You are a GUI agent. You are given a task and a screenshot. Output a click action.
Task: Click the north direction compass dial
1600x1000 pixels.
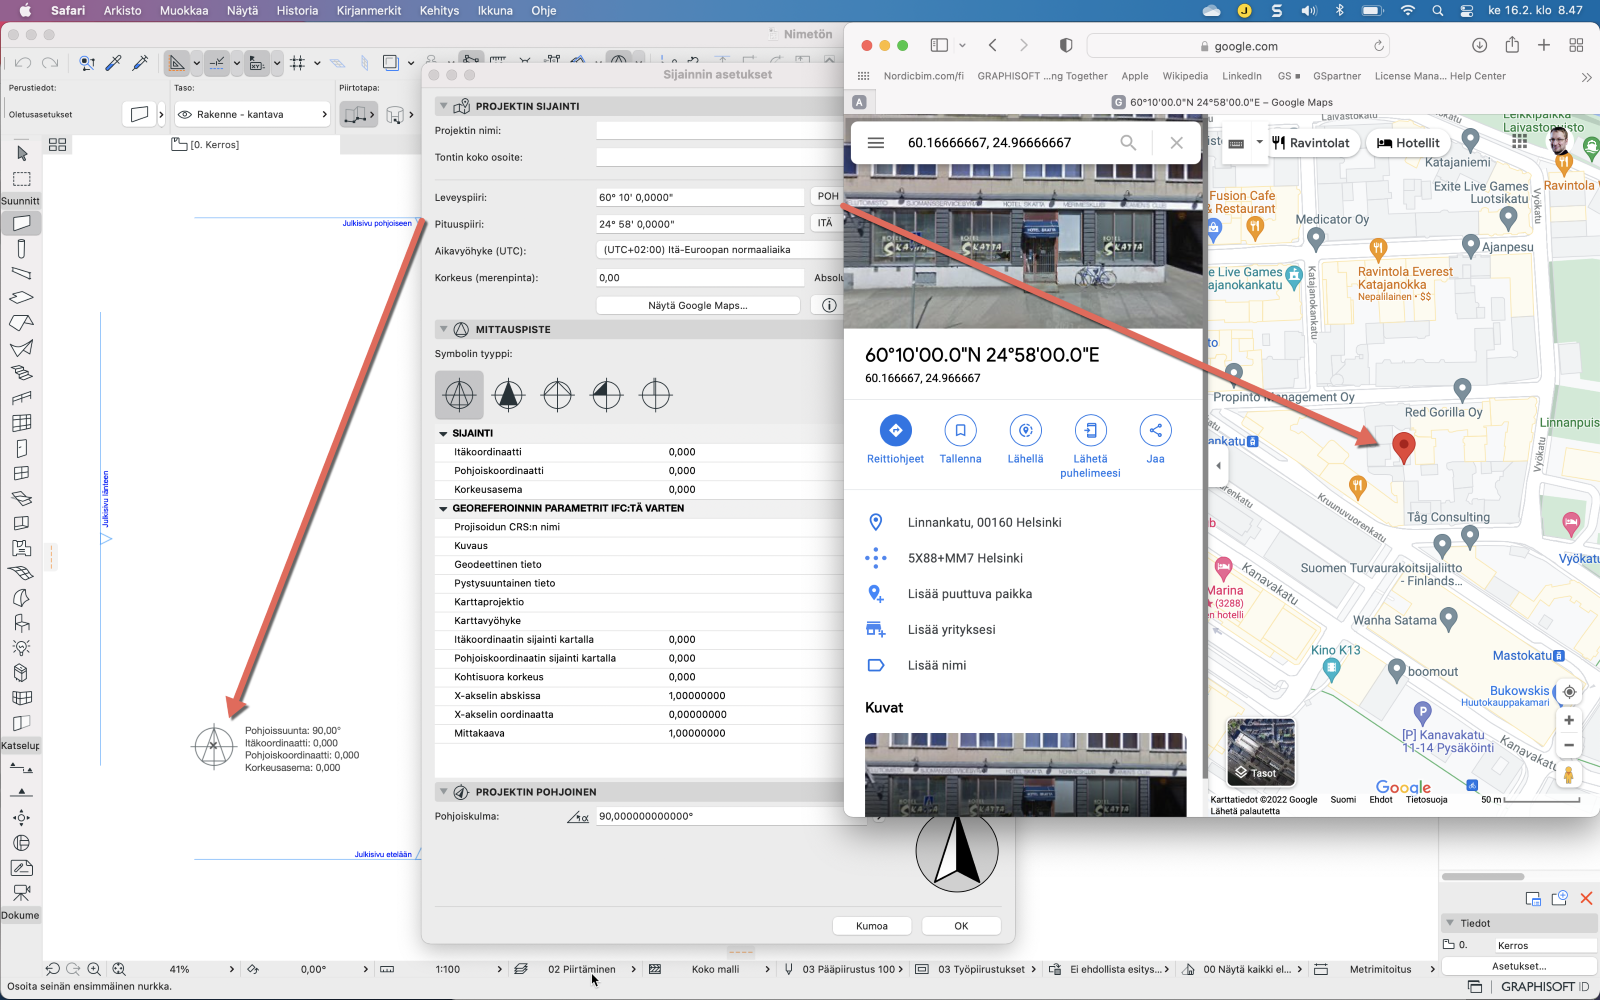point(957,851)
